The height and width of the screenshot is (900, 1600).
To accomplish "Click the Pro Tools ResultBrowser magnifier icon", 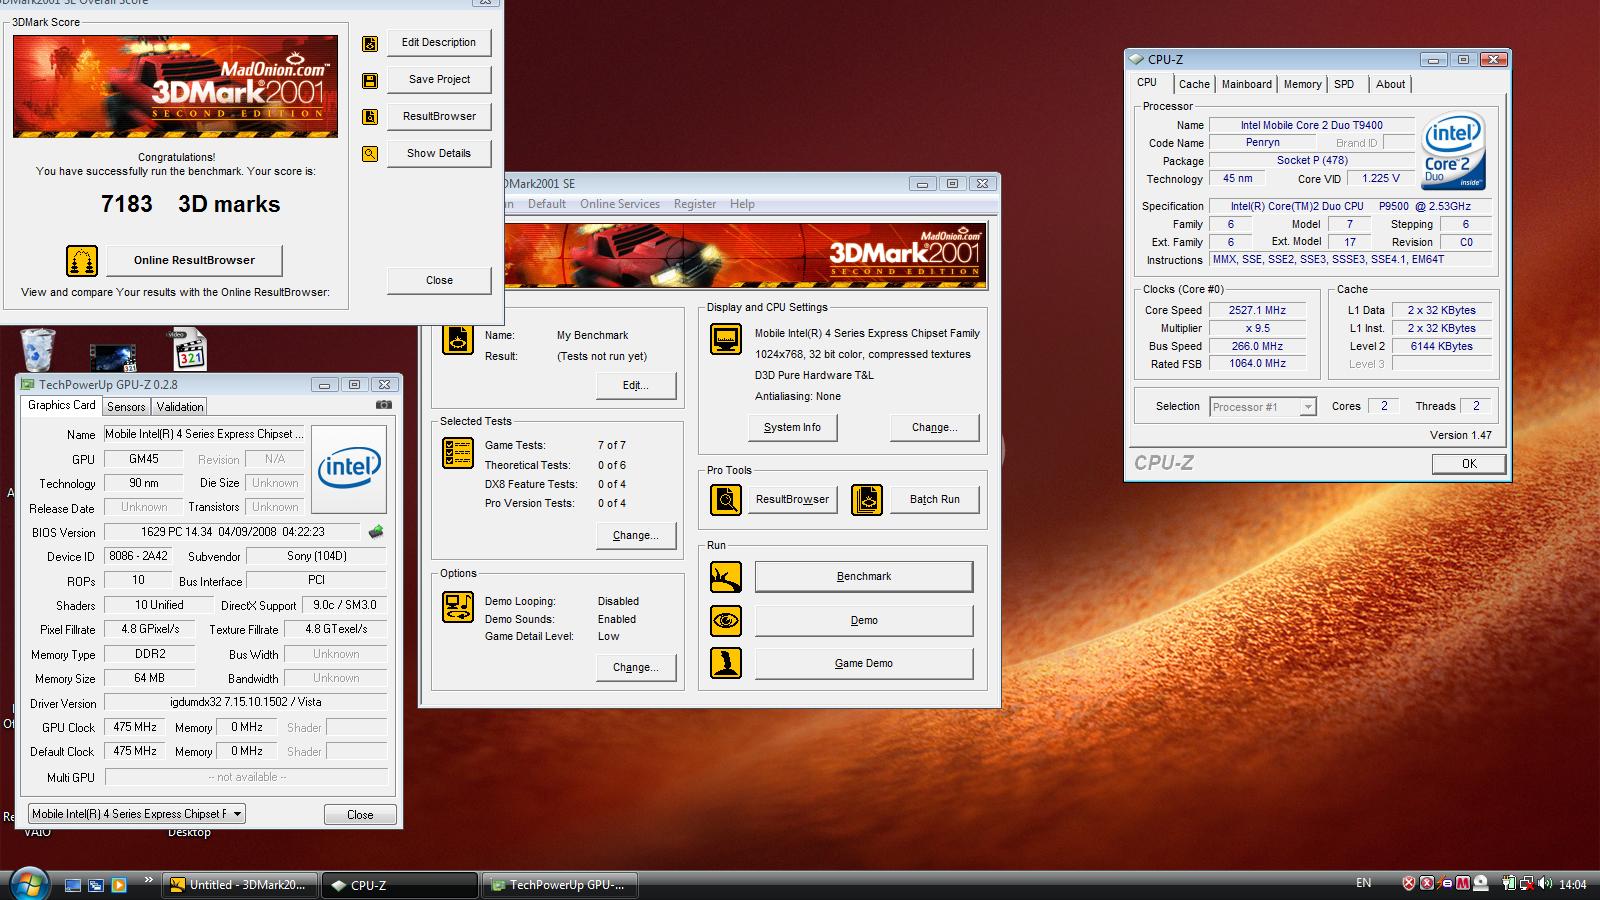I will (726, 499).
